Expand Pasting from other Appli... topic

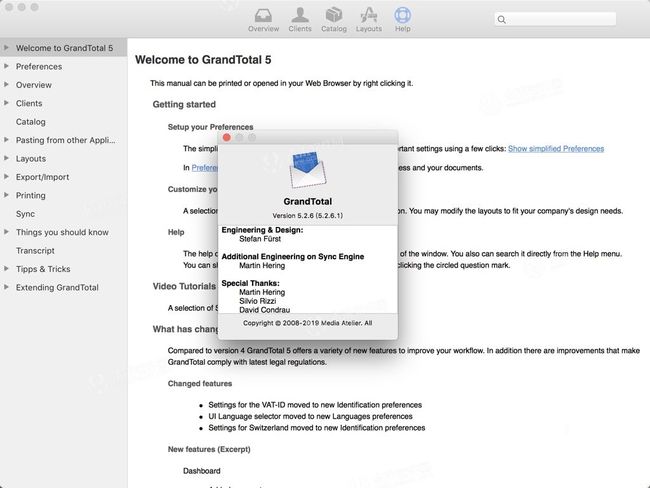6,140
